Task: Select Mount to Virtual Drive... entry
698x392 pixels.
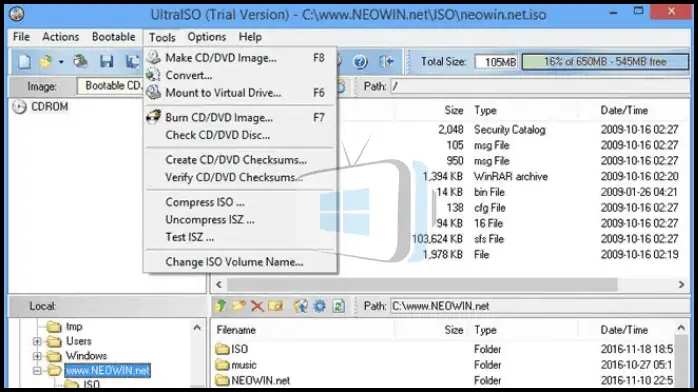Action: 240,93
